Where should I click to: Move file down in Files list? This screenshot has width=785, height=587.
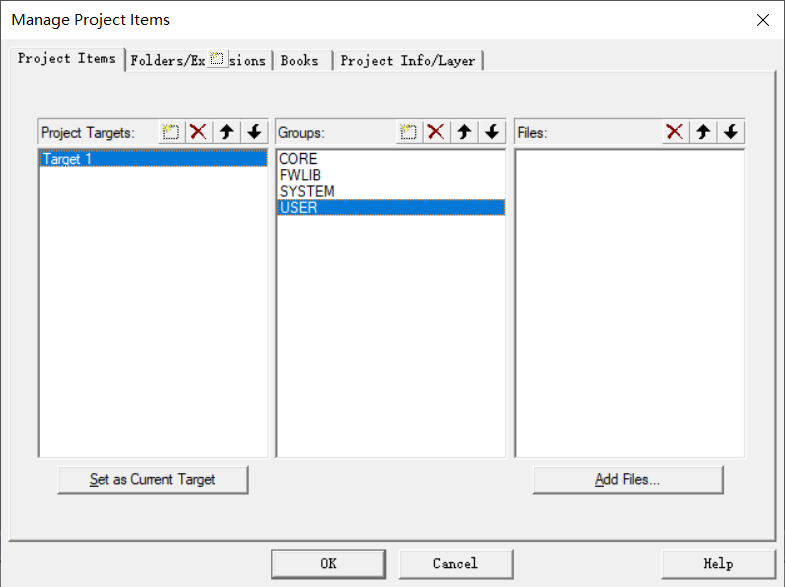point(731,132)
